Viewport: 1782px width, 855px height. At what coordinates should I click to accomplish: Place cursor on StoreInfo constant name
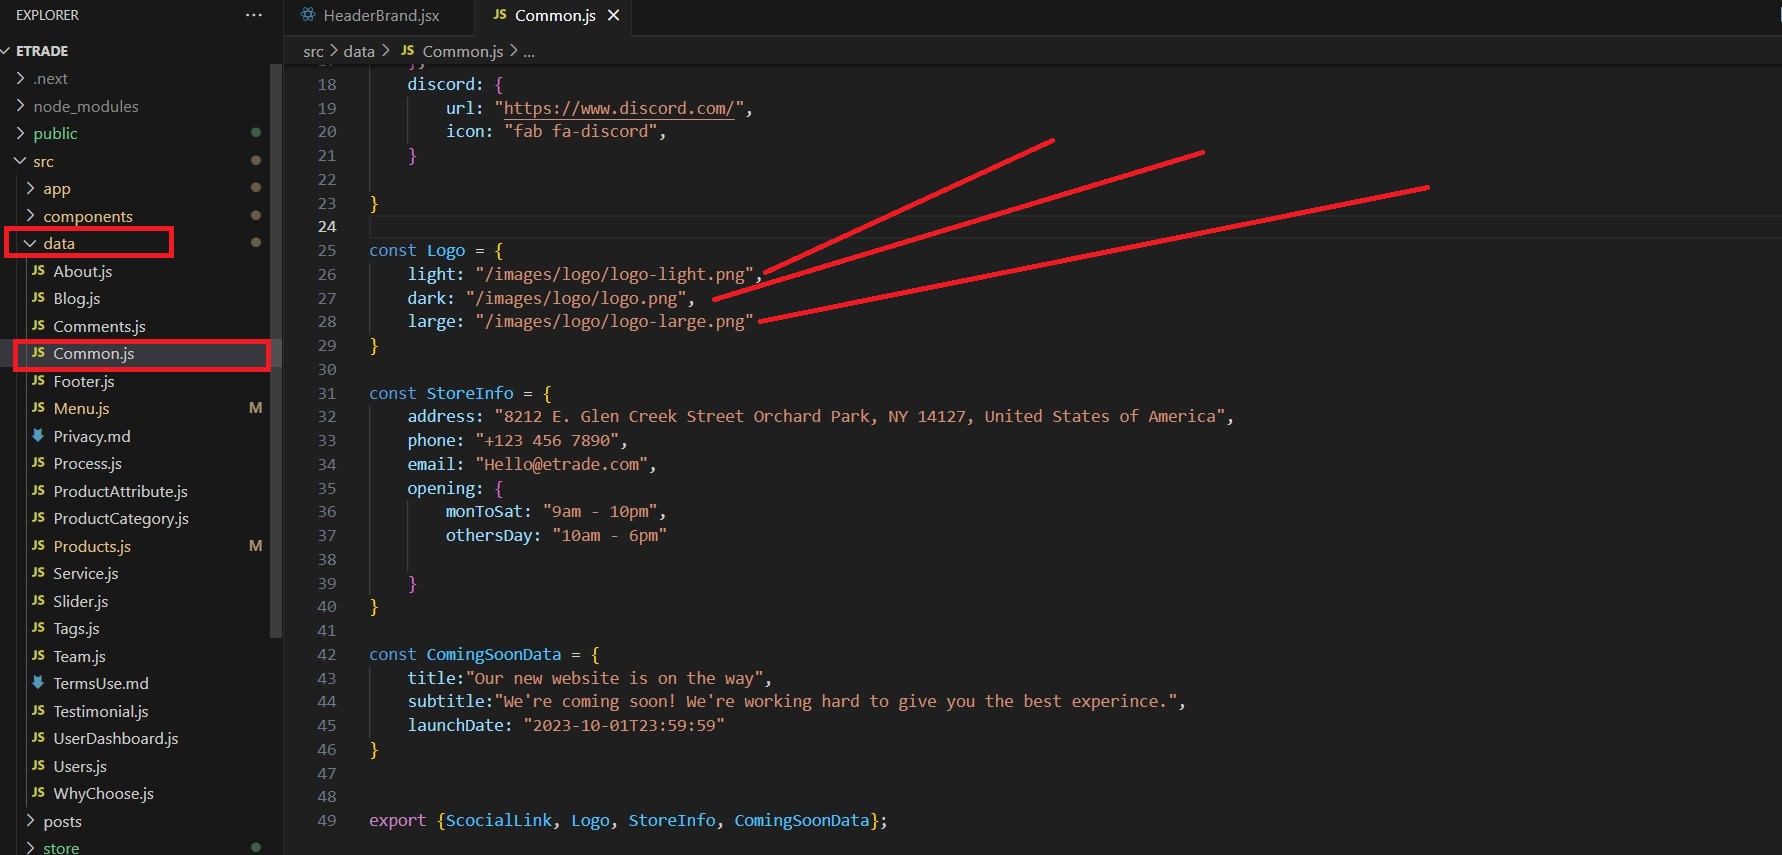coord(470,393)
